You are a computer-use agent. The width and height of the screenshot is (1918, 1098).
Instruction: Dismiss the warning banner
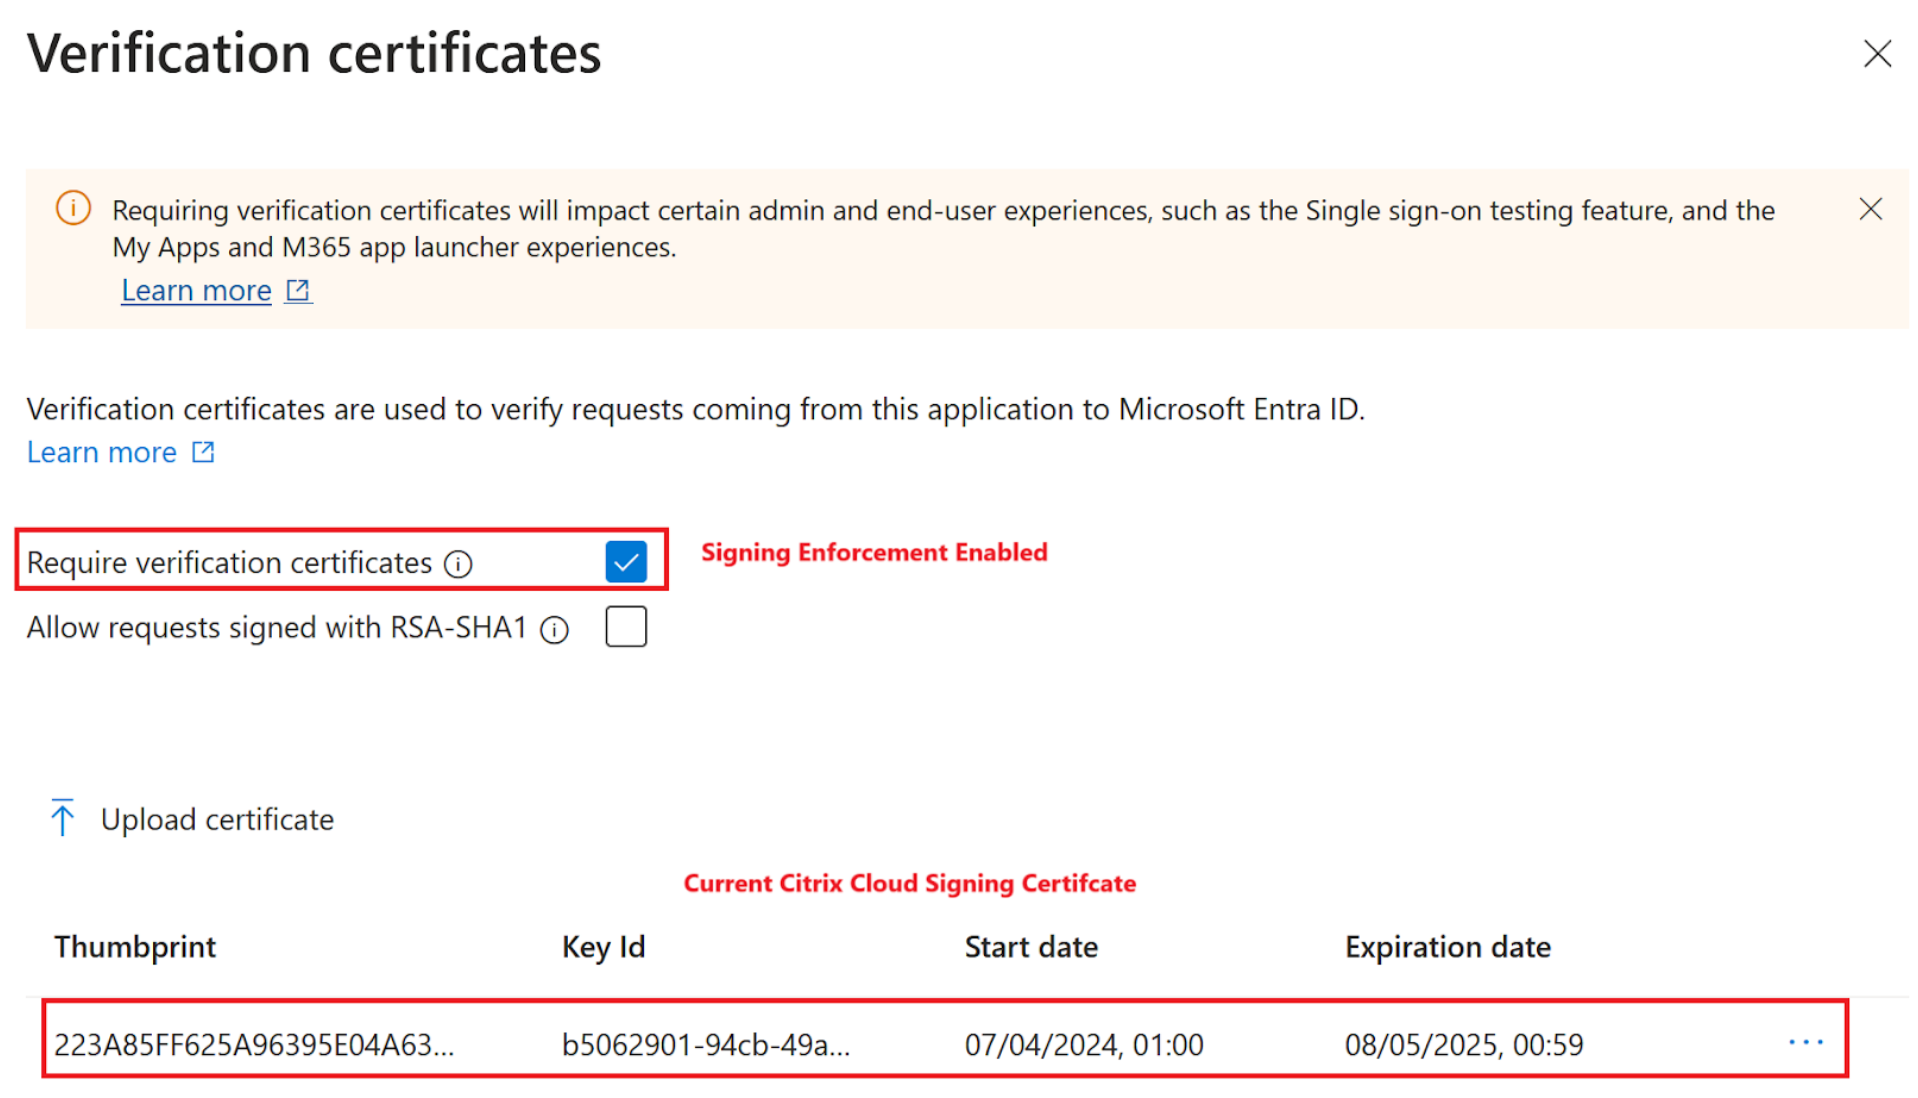(x=1870, y=208)
